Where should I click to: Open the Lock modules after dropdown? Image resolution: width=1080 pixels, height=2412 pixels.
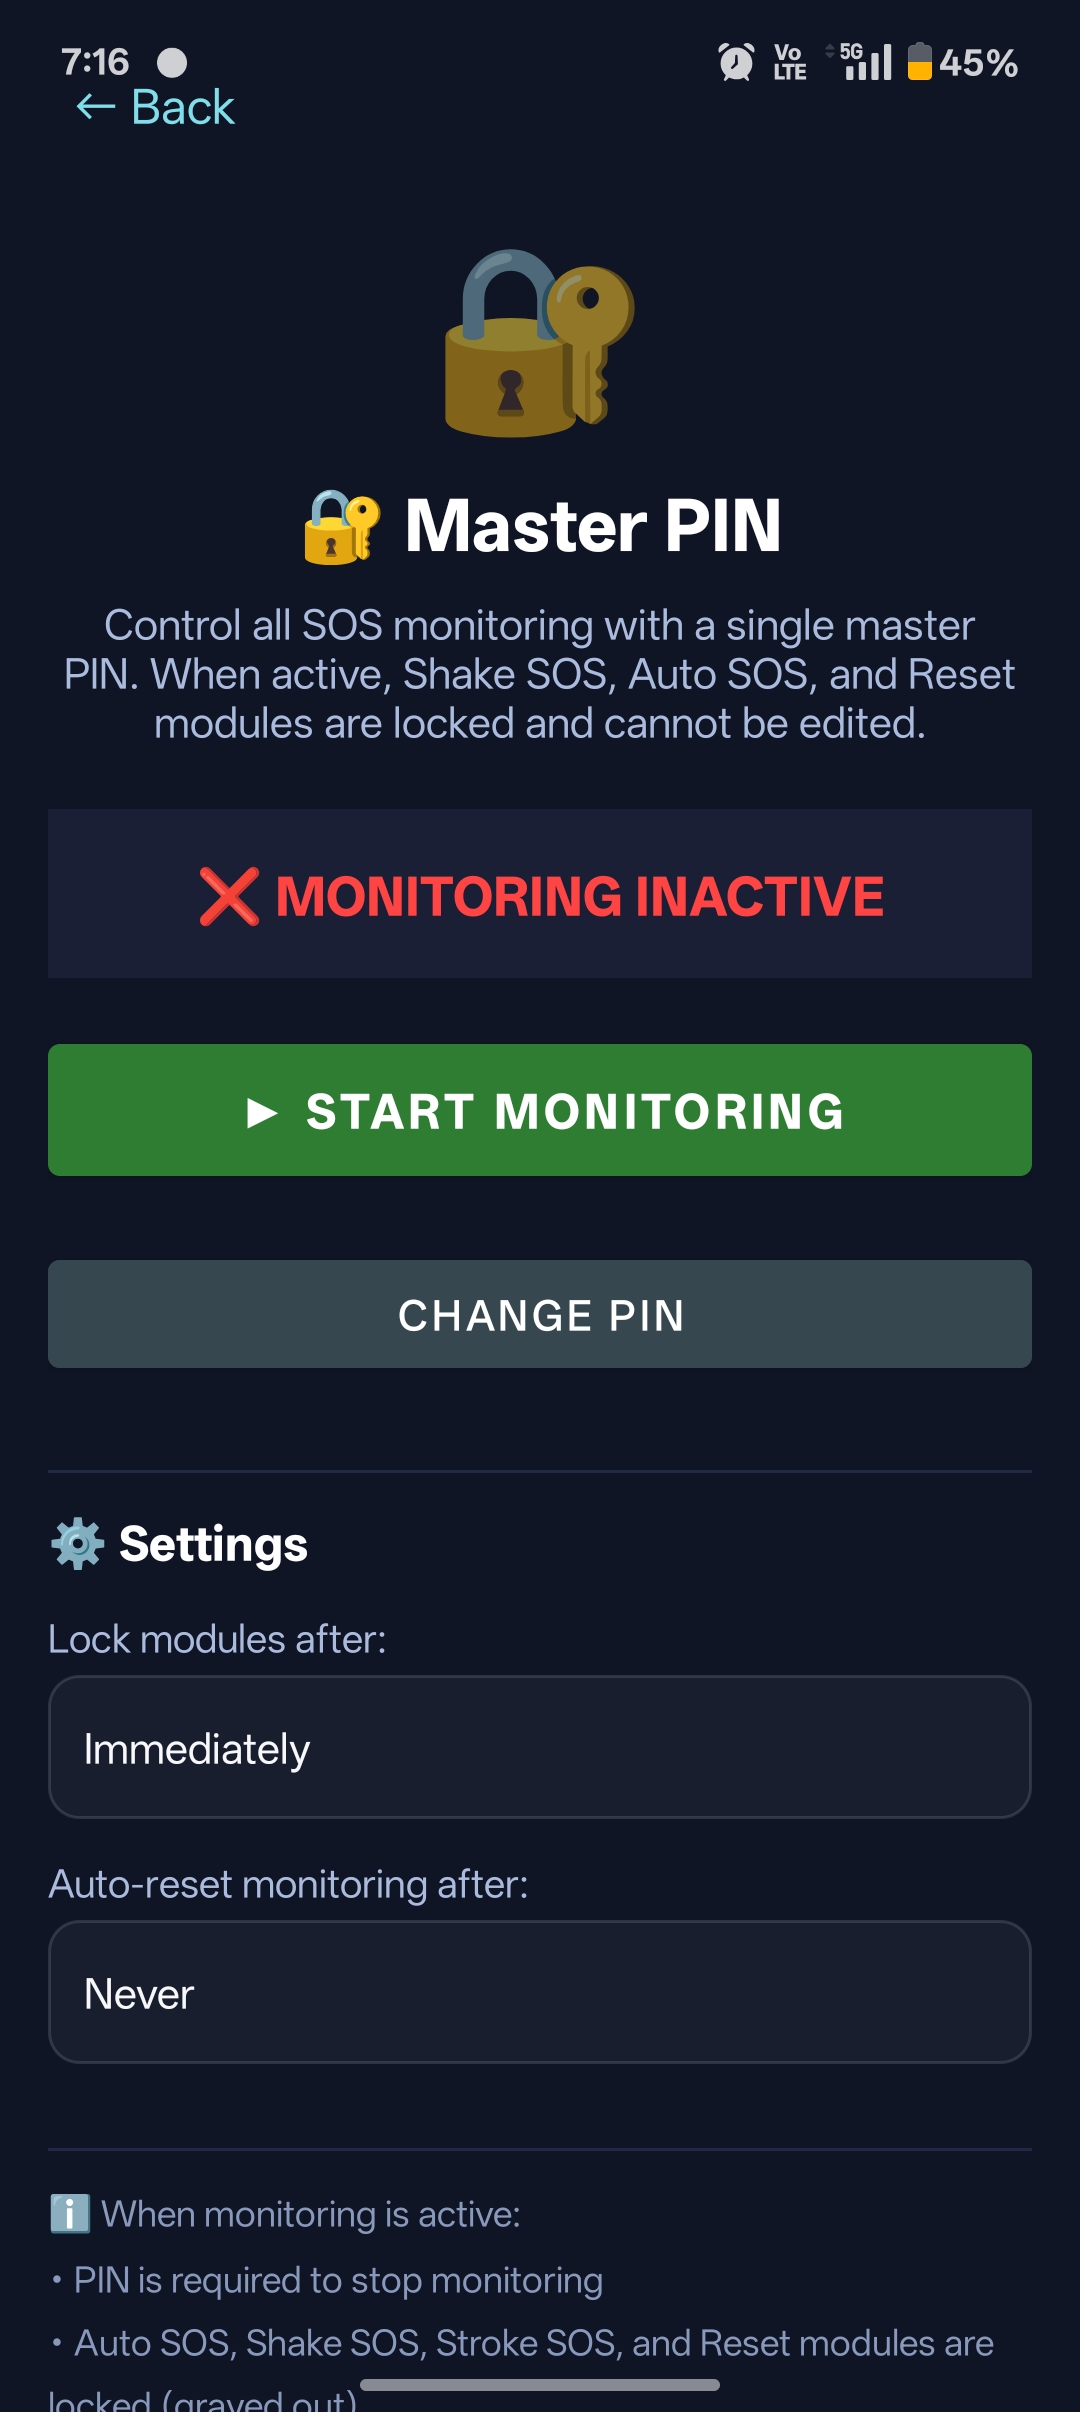(539, 1747)
